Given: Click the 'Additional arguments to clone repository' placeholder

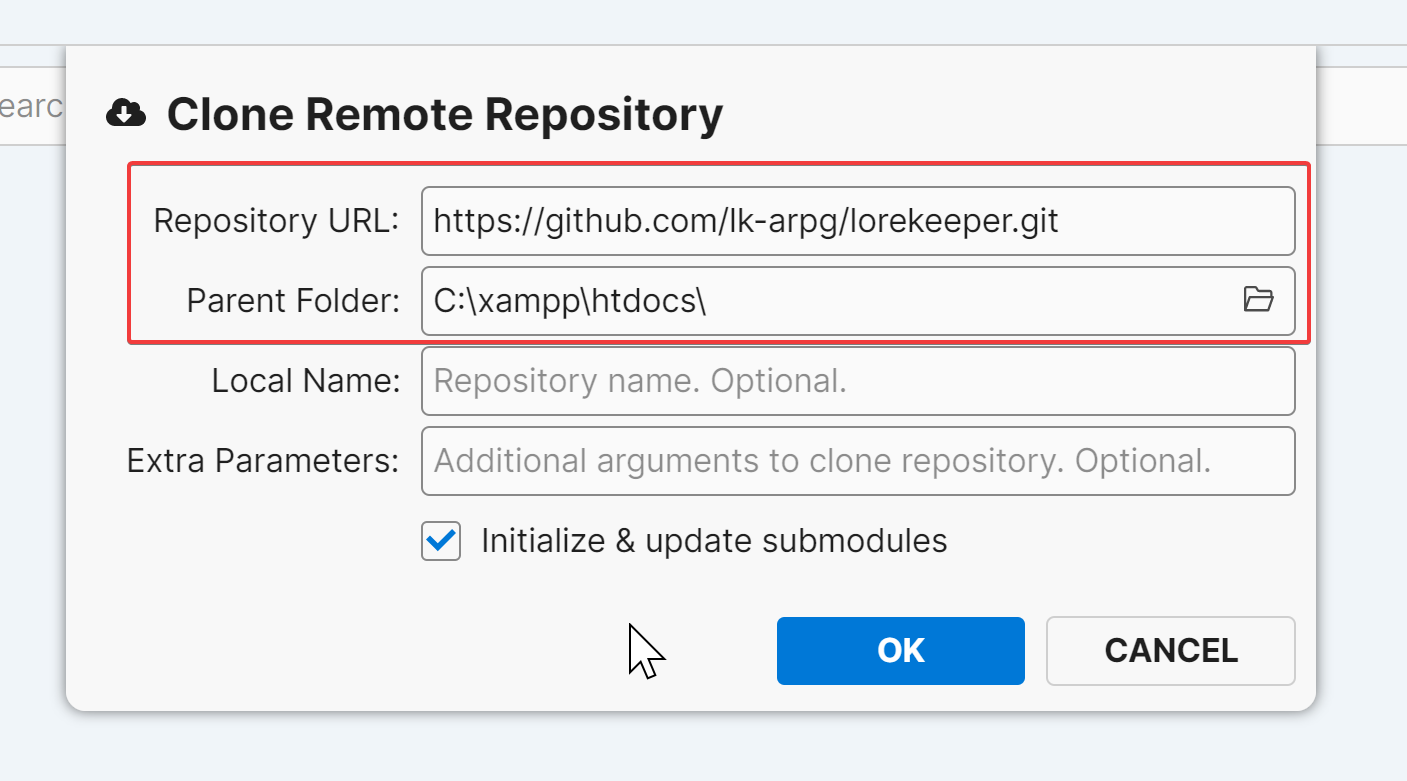Looking at the screenshot, I should pyautogui.click(x=822, y=461).
